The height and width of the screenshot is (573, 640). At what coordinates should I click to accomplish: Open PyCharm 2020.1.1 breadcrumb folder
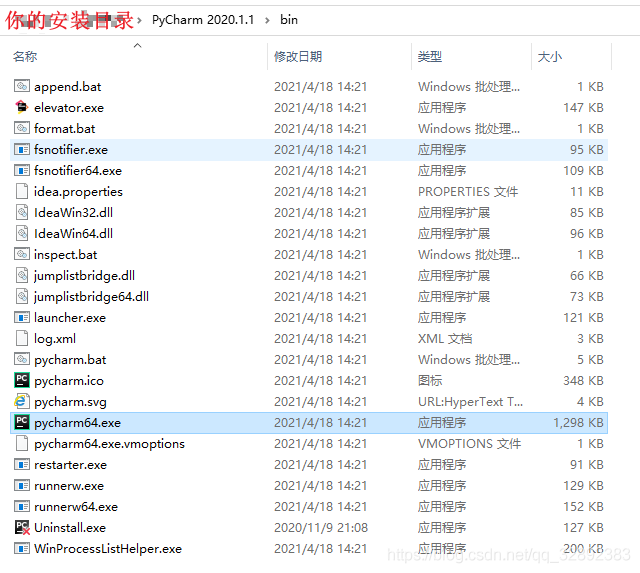[x=203, y=20]
